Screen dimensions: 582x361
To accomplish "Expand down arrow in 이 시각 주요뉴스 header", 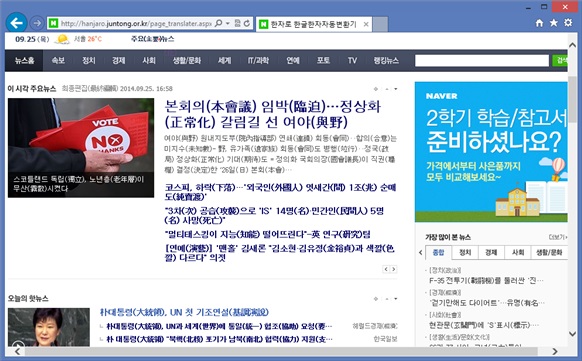I will 396,89.
